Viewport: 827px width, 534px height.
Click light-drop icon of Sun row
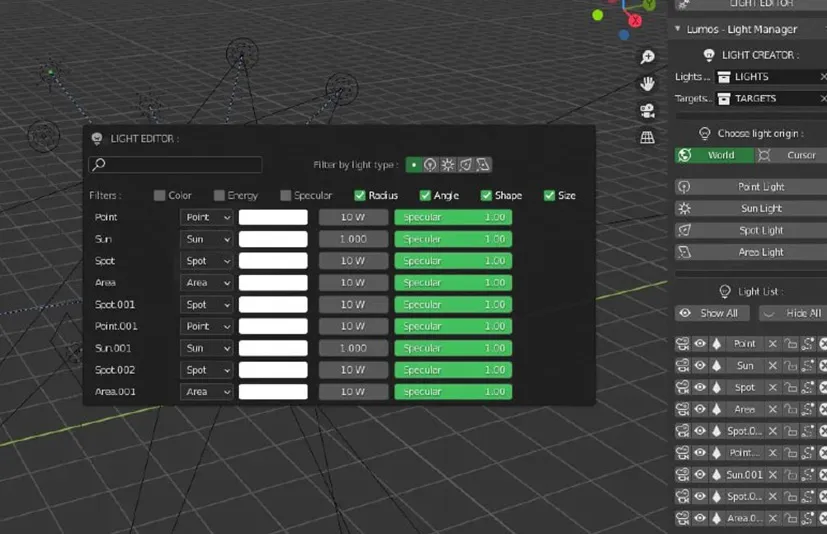[716, 366]
